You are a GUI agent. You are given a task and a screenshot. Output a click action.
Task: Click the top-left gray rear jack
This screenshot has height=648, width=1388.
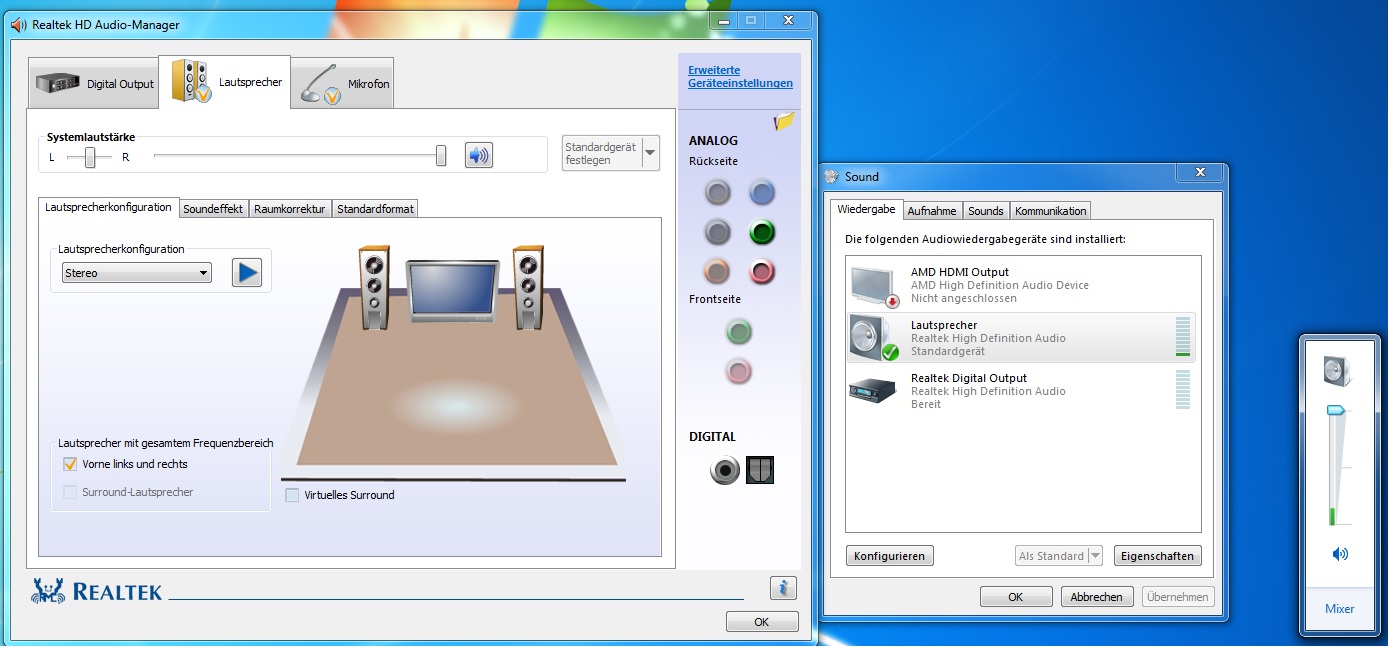717,192
